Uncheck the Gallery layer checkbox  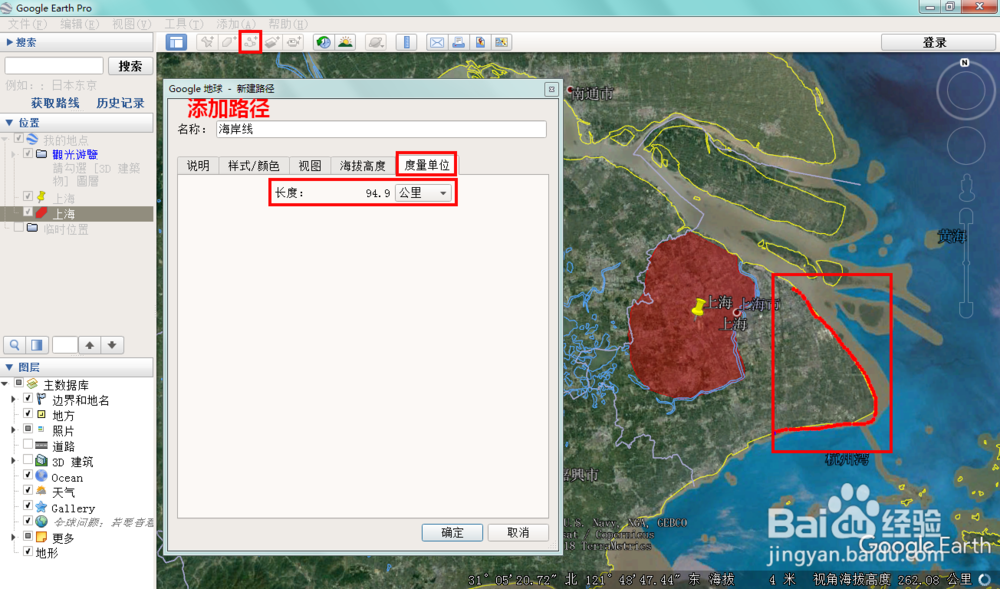[x=28, y=505]
